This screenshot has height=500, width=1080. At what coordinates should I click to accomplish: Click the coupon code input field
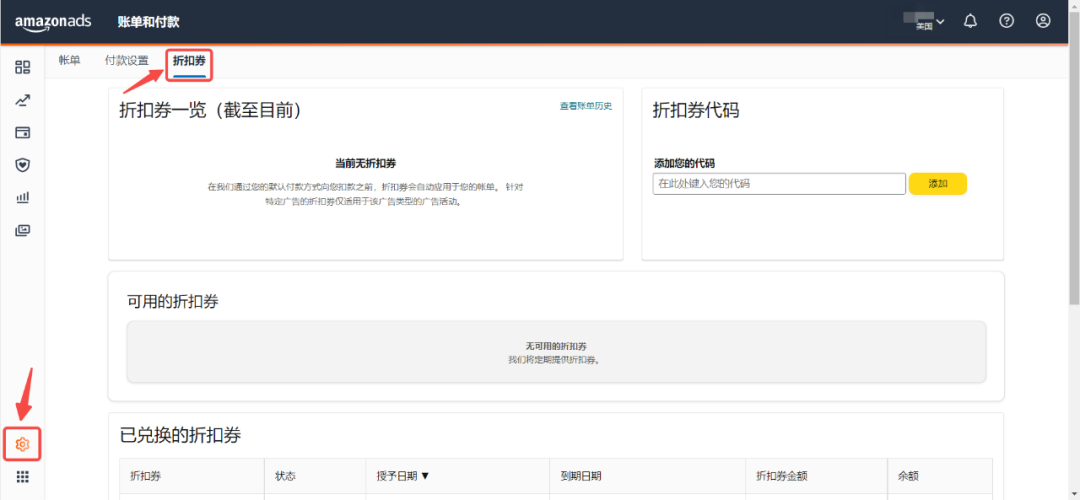(778, 184)
